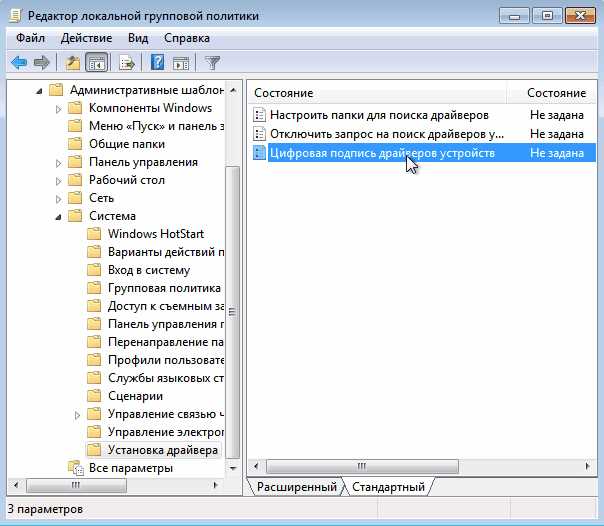Expand the Рабочий стол tree node

[58, 181]
